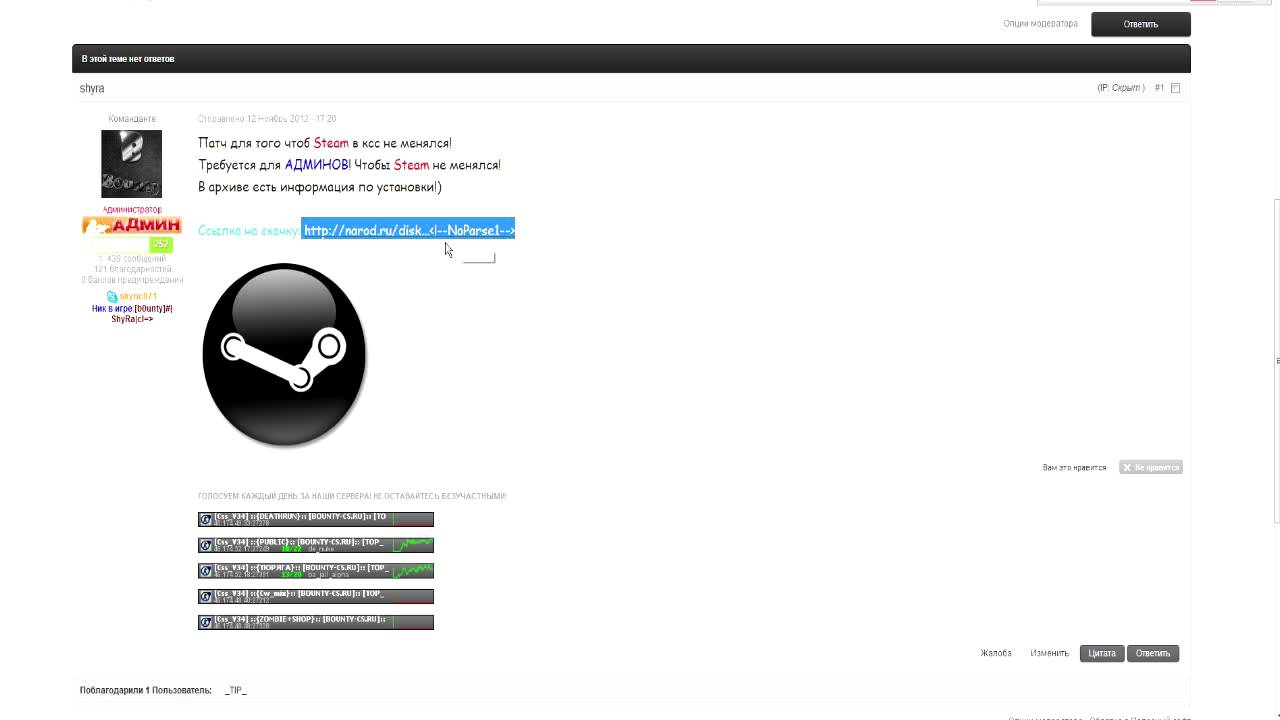
Task: Open shyra author profile name
Action: (x=92, y=88)
